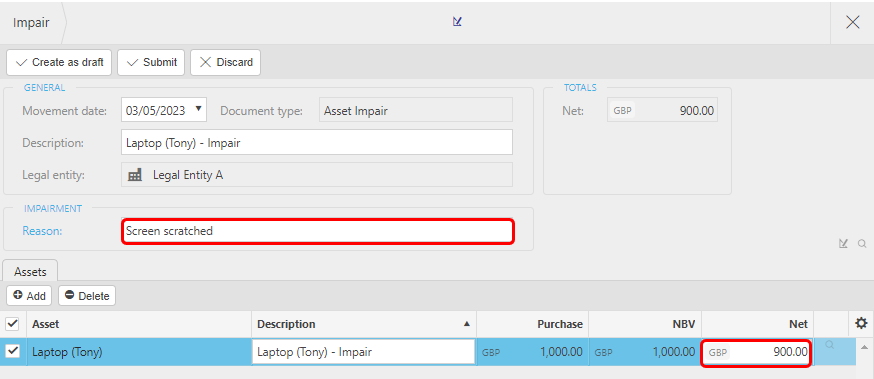Switch to the Assets tab
The image size is (874, 379).
point(31,272)
